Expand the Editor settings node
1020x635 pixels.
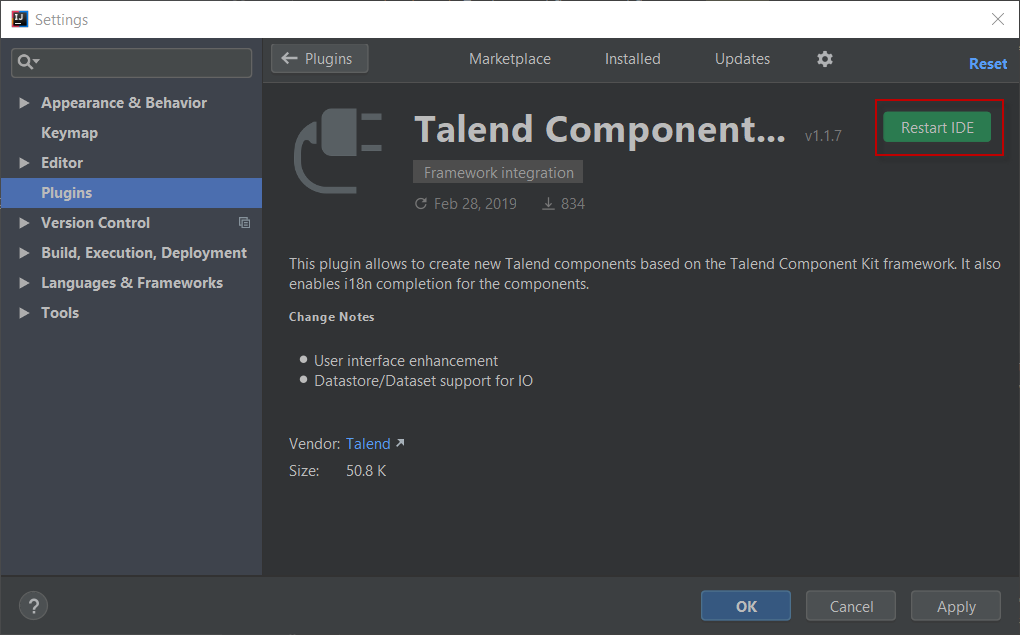[25, 163]
